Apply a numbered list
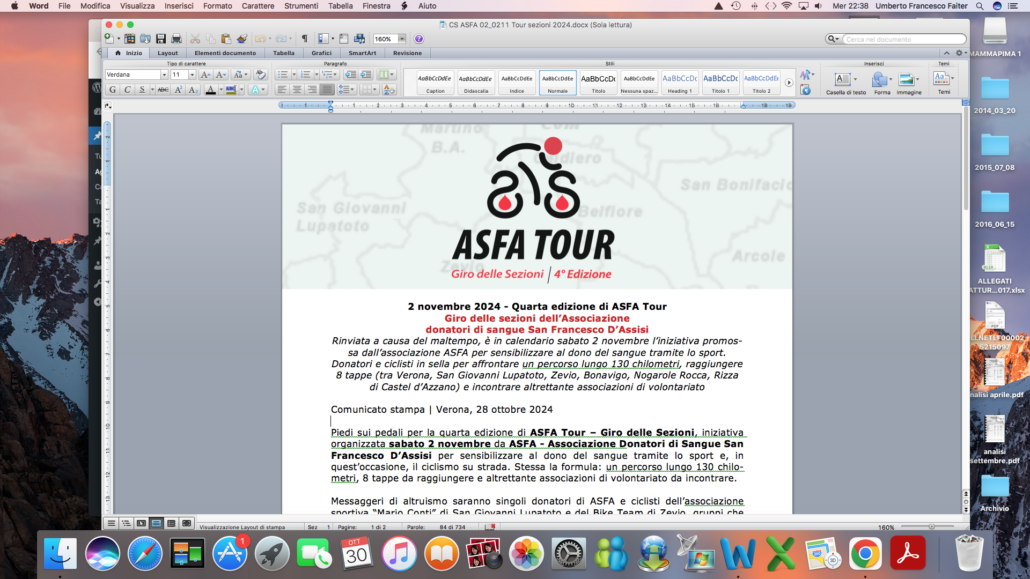 click(x=305, y=75)
